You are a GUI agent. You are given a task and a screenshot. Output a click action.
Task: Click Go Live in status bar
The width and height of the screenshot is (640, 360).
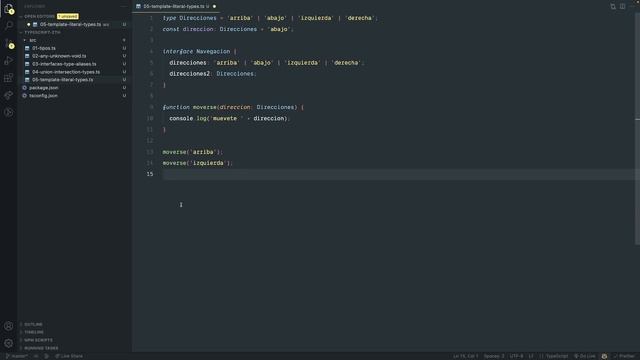tap(585, 356)
